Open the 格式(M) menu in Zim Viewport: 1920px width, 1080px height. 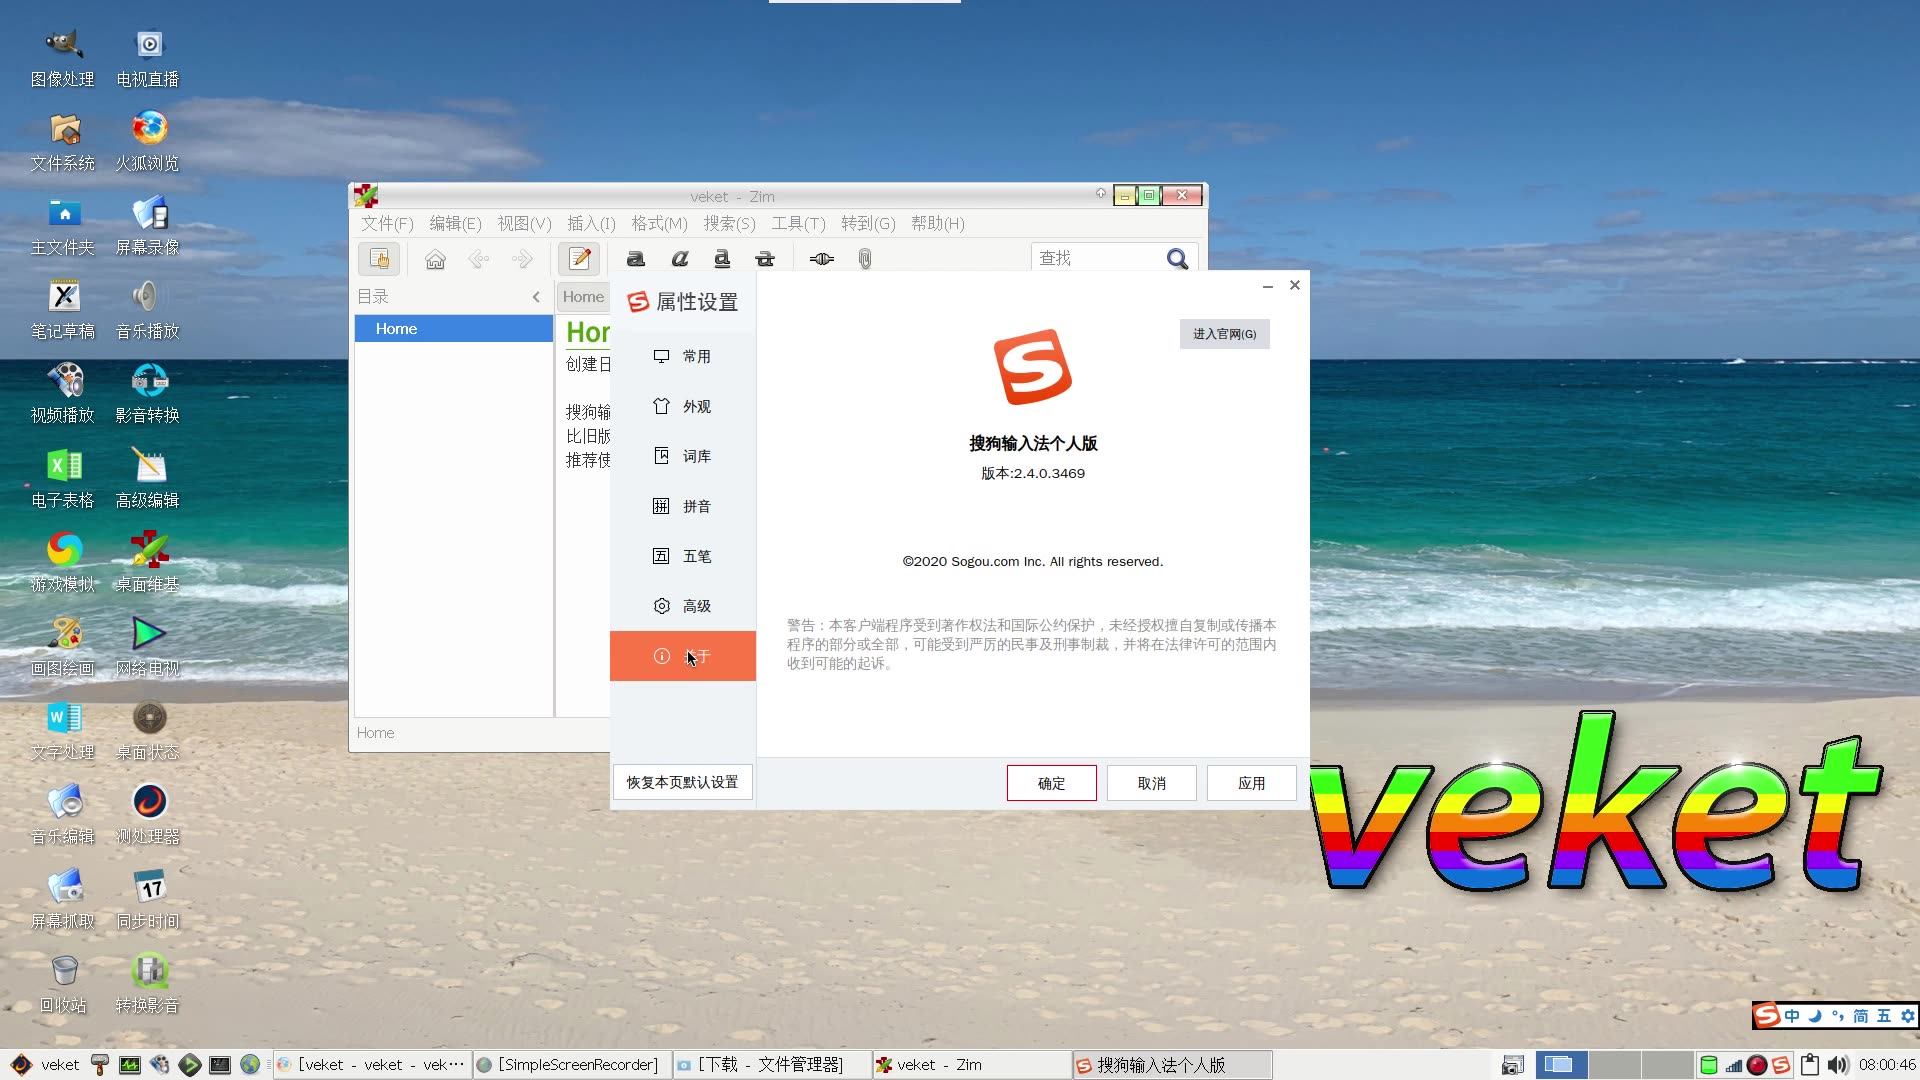658,223
